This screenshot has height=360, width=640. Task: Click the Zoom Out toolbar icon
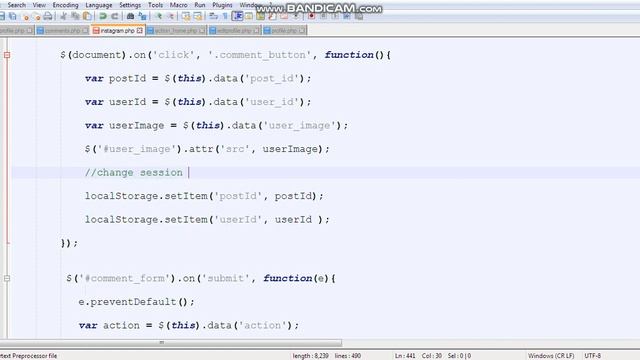(171, 16)
